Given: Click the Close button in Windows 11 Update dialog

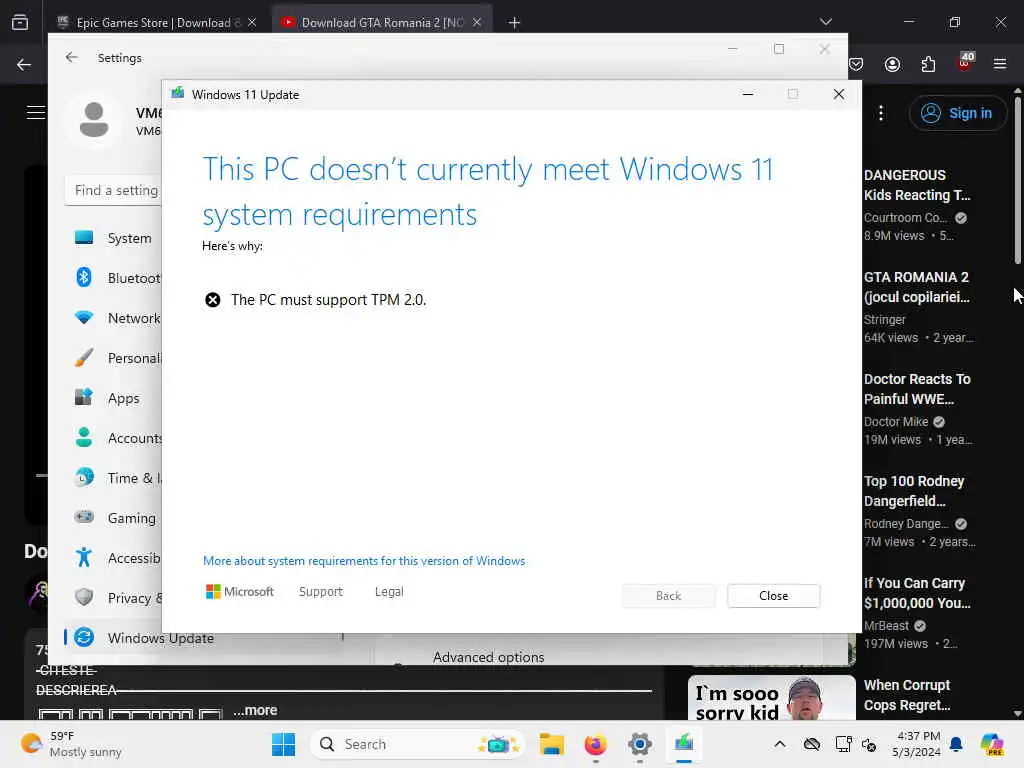Looking at the screenshot, I should coord(773,596).
